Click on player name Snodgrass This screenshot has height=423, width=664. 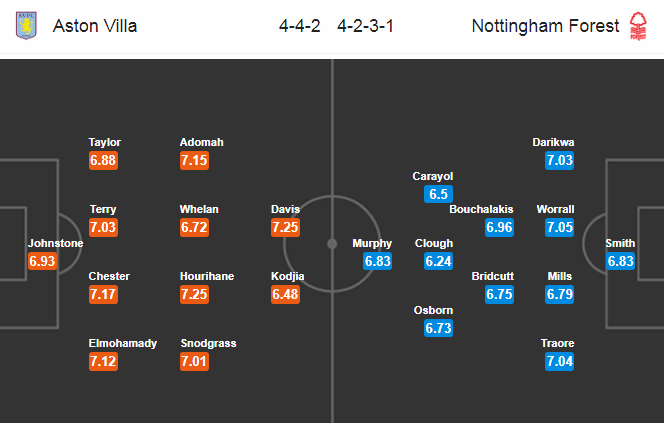click(x=208, y=343)
